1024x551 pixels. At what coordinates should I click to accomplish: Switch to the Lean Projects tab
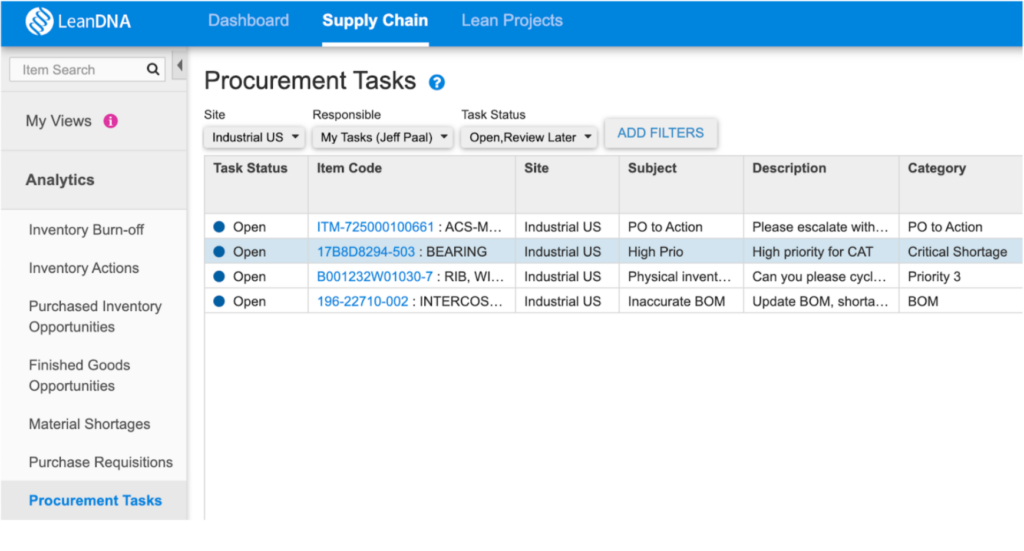(x=512, y=20)
